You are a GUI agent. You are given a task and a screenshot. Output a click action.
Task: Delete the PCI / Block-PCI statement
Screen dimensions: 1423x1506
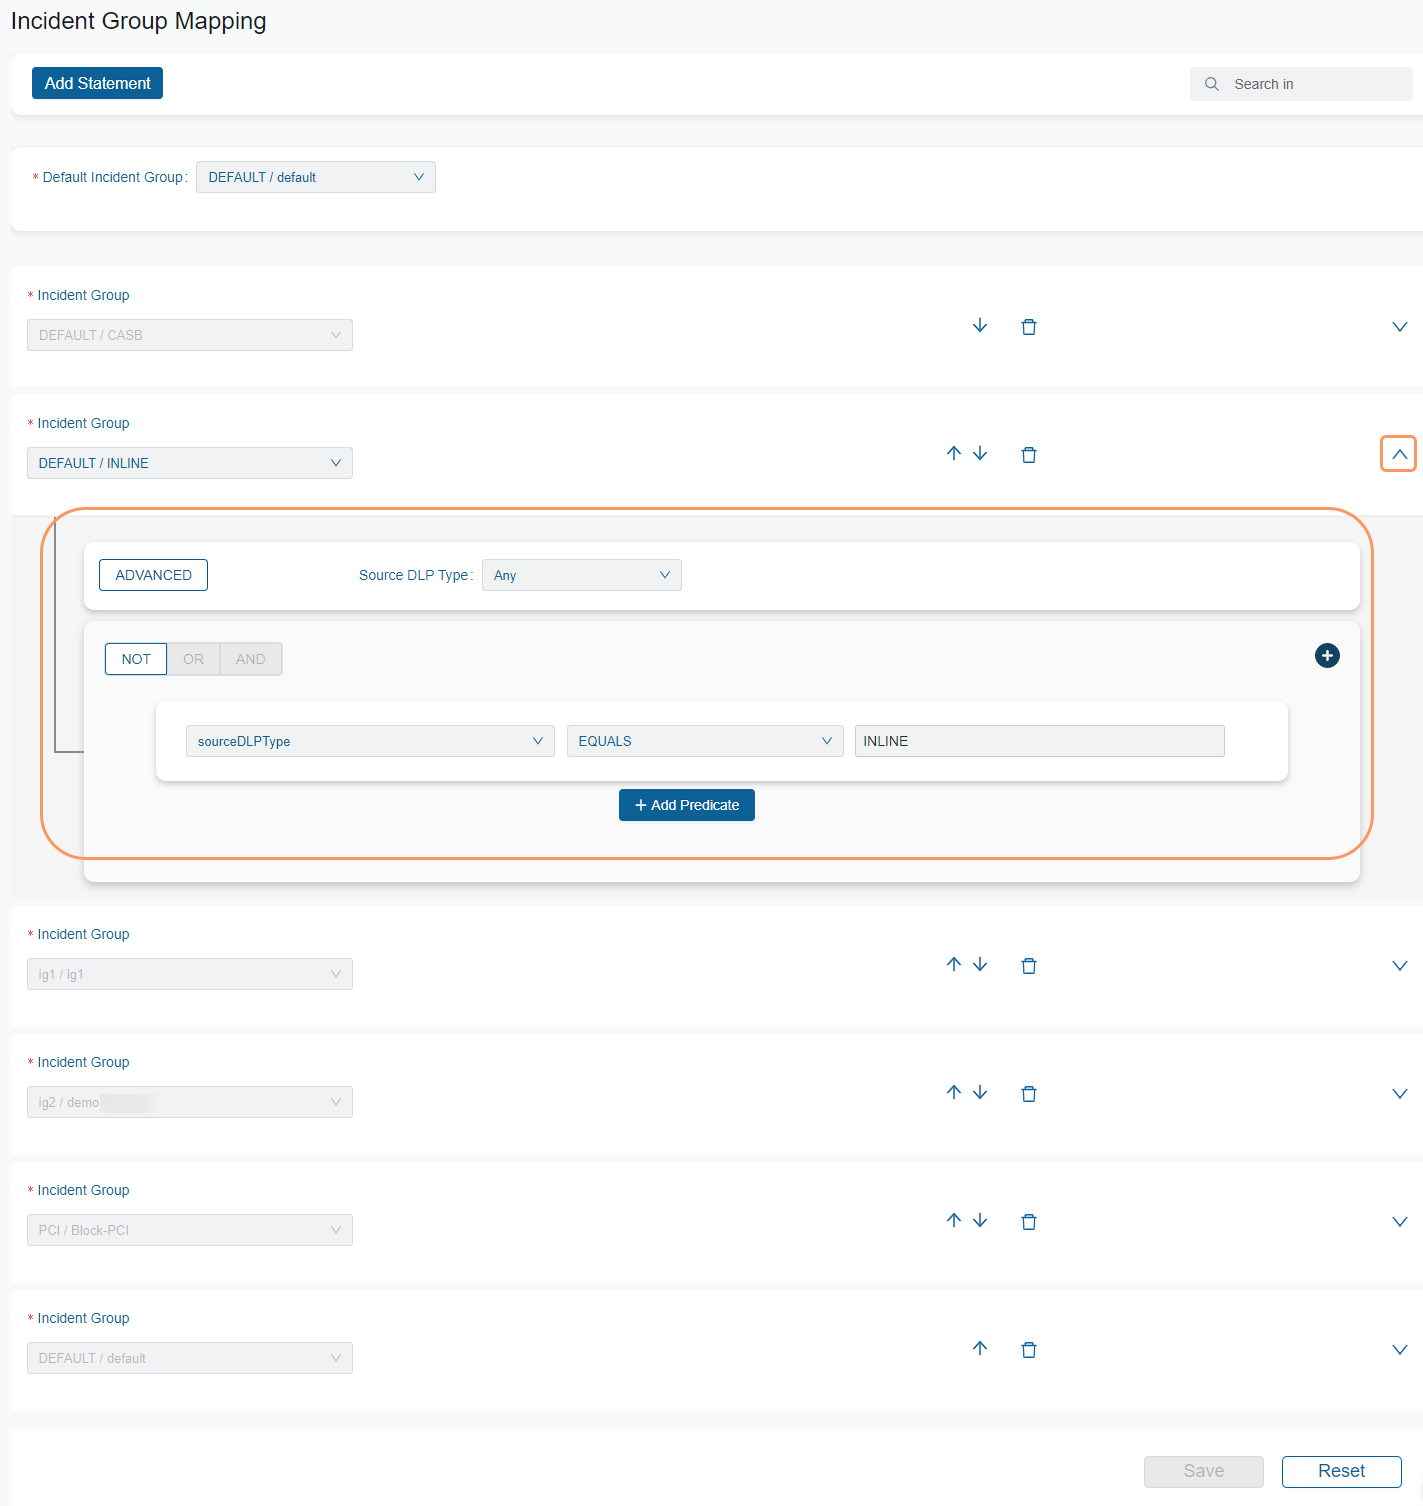[1028, 1221]
